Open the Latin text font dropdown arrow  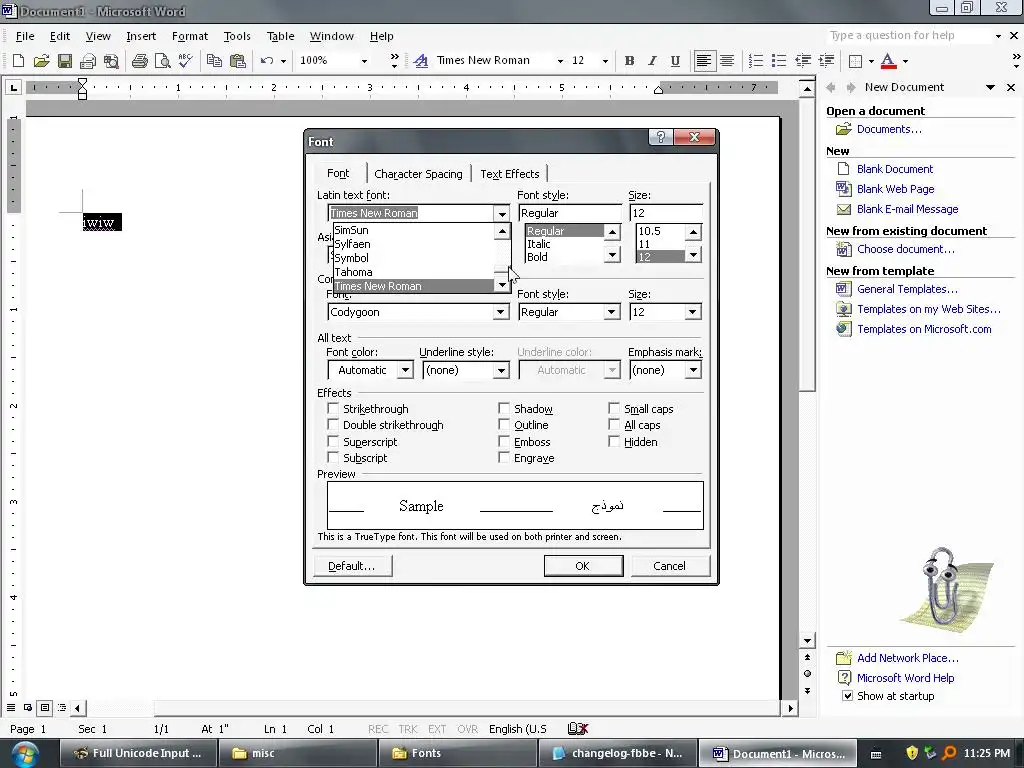coord(501,214)
